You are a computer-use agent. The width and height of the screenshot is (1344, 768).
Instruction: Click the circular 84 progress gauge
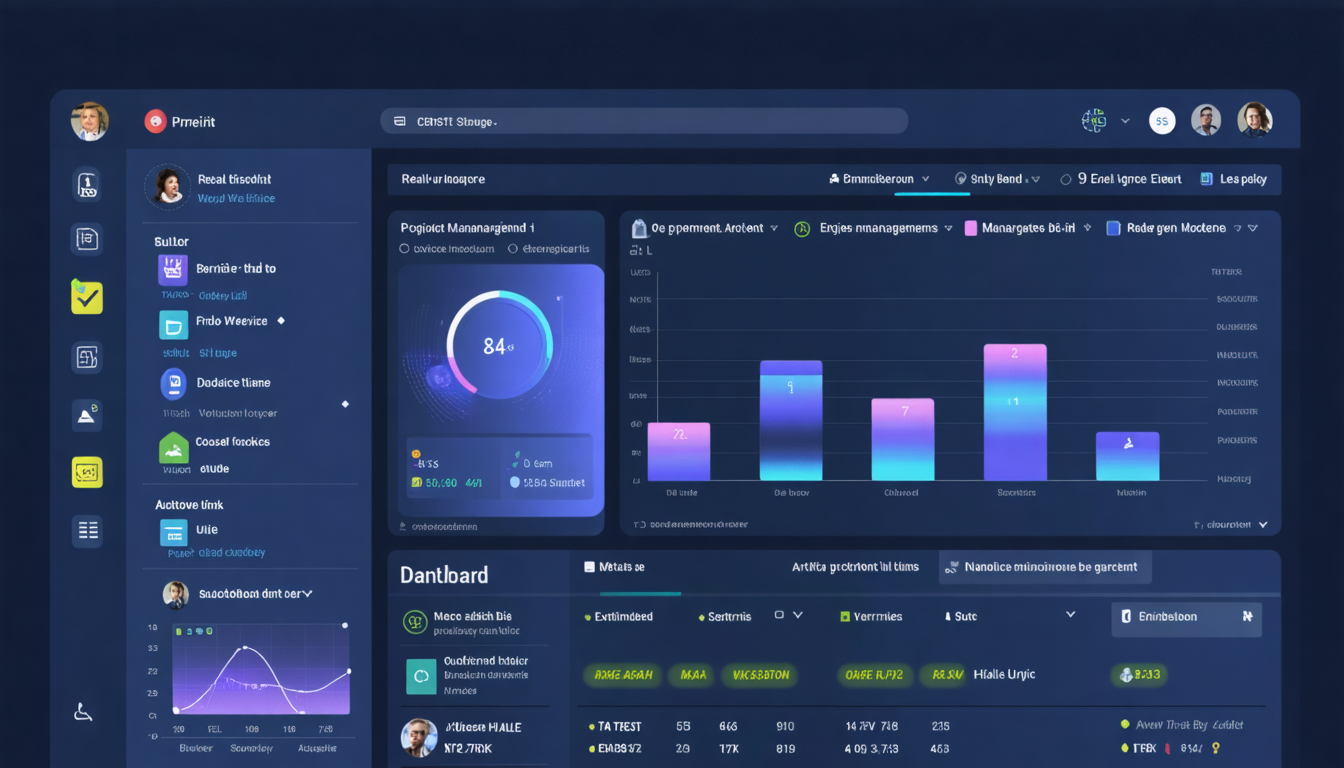coord(499,345)
